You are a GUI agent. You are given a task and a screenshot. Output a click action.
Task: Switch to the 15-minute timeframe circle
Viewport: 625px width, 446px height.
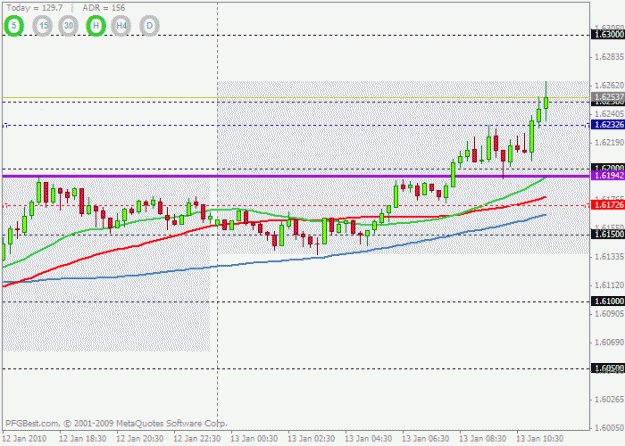pyautogui.click(x=43, y=26)
